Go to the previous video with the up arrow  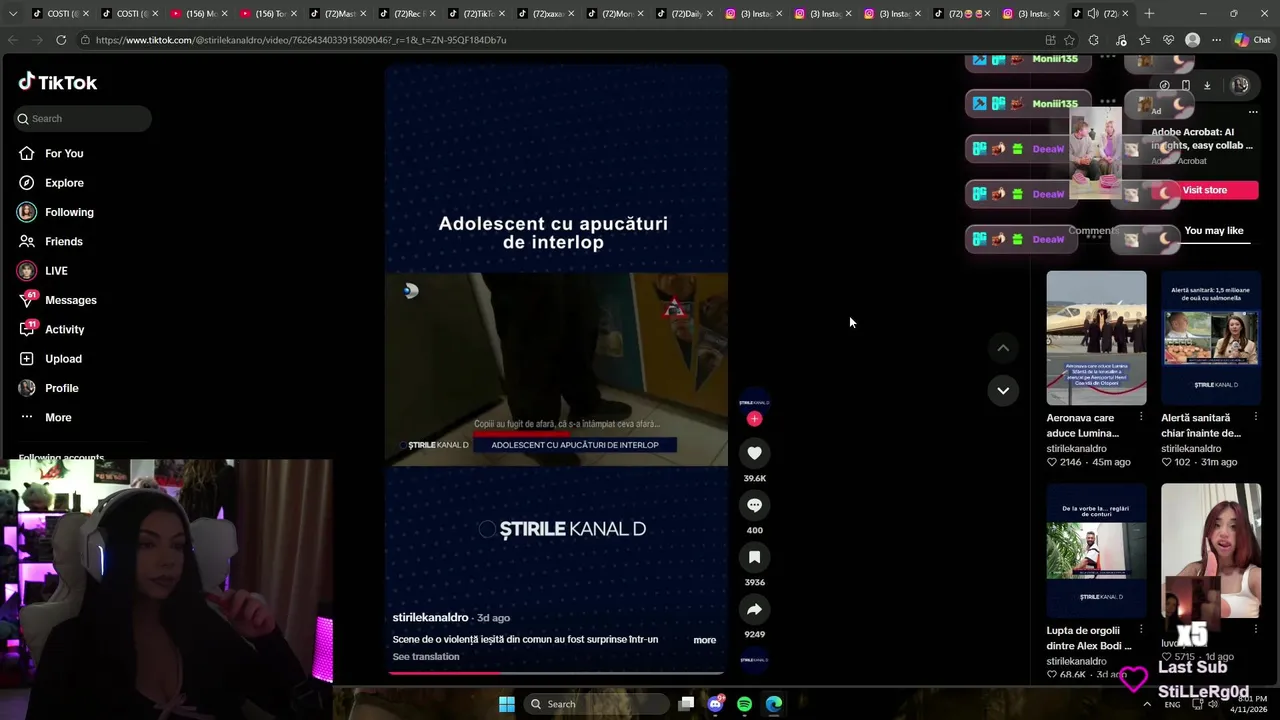point(1003,348)
